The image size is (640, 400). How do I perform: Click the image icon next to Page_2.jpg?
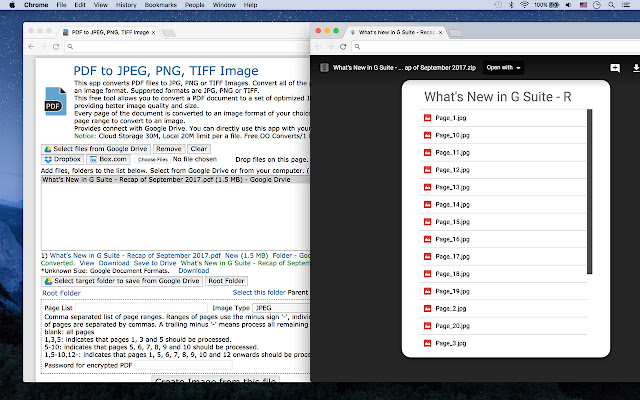tap(427, 309)
